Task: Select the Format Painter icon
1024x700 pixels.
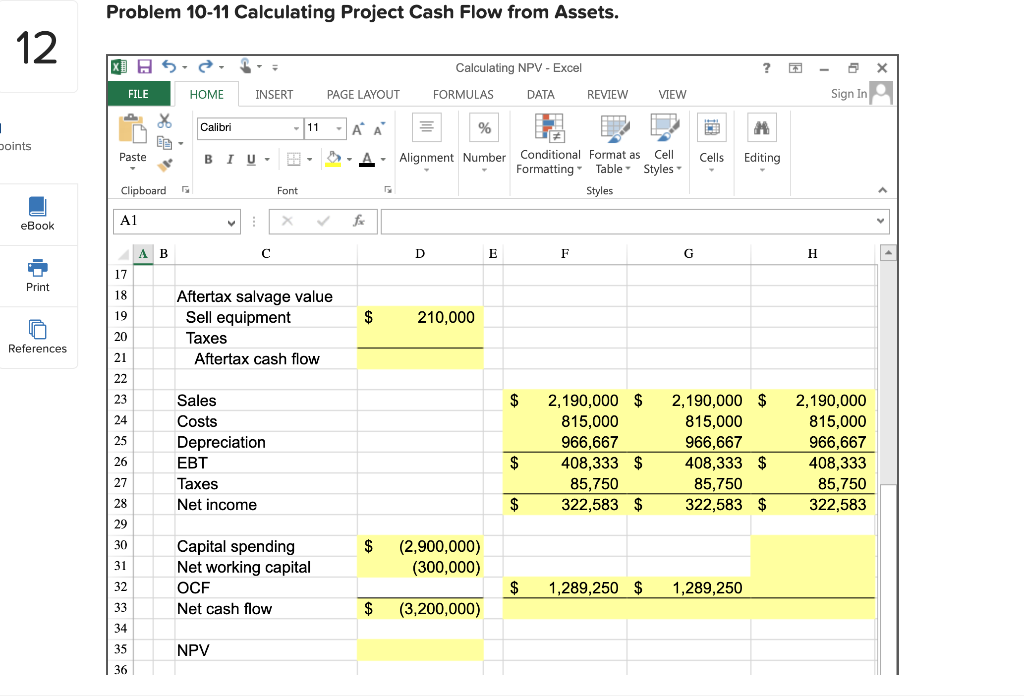Action: point(165,166)
